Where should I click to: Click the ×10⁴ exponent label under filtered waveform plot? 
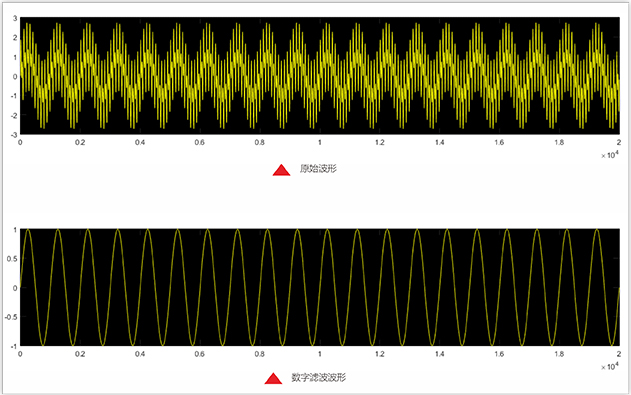click(609, 366)
